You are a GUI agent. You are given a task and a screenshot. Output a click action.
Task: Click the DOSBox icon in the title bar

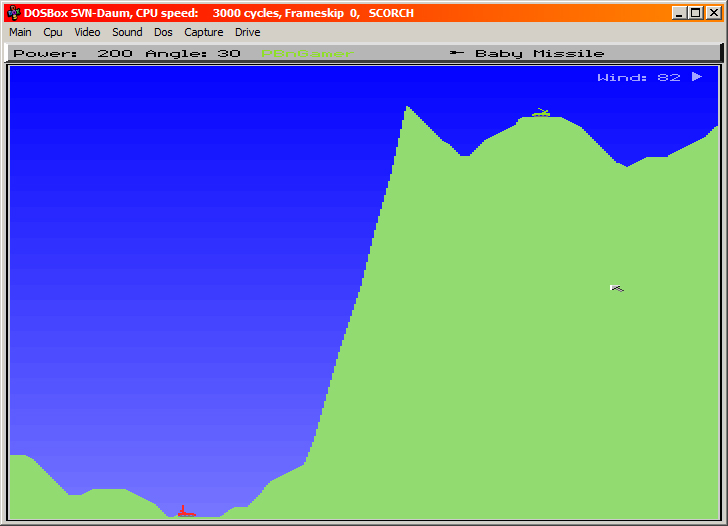pos(13,13)
